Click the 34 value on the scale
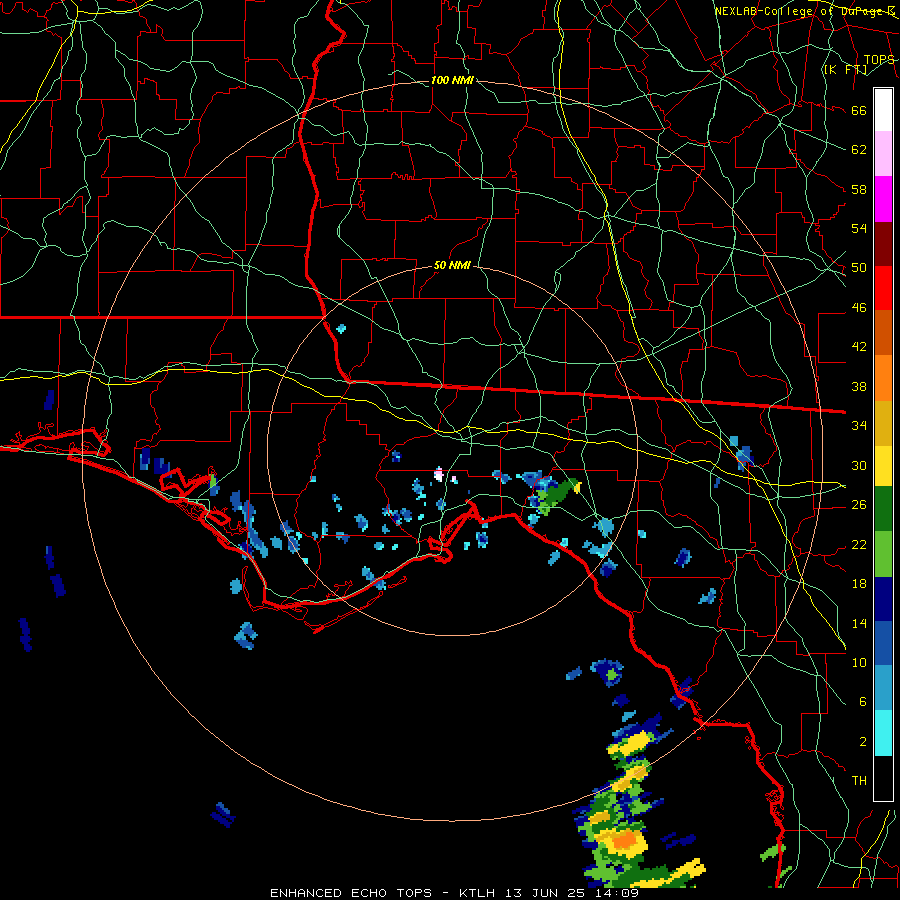Image resolution: width=900 pixels, height=900 pixels. coord(859,426)
